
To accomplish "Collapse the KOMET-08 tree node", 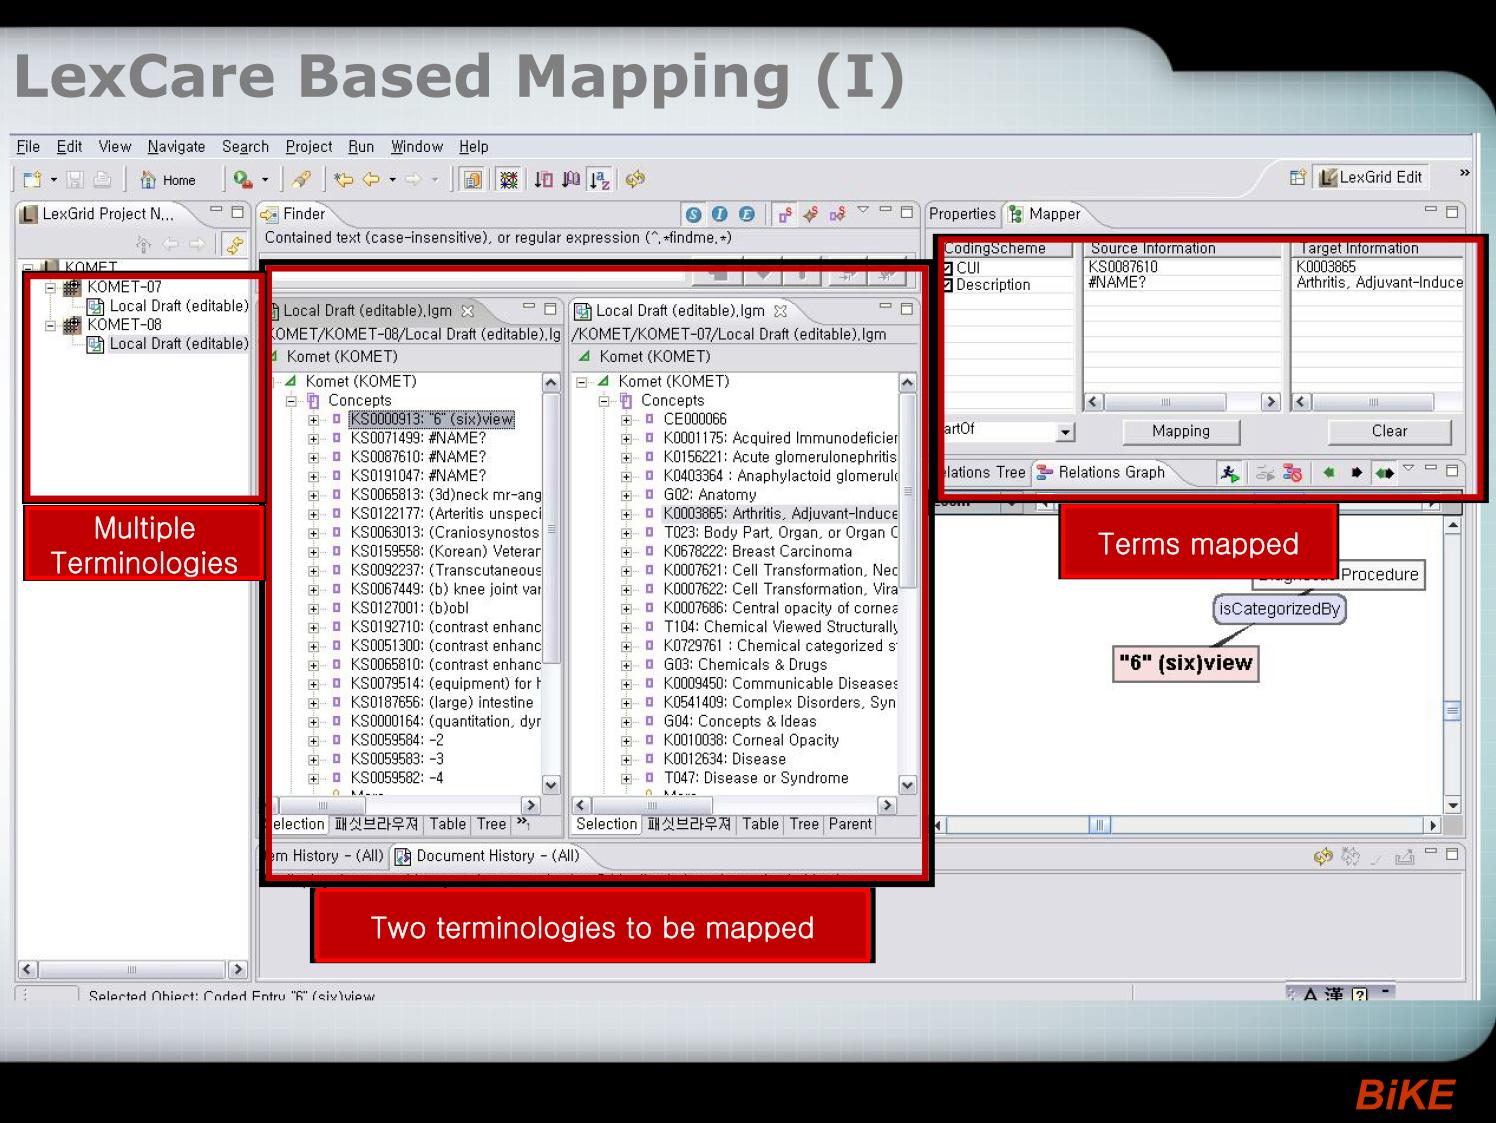I will 50,325.
